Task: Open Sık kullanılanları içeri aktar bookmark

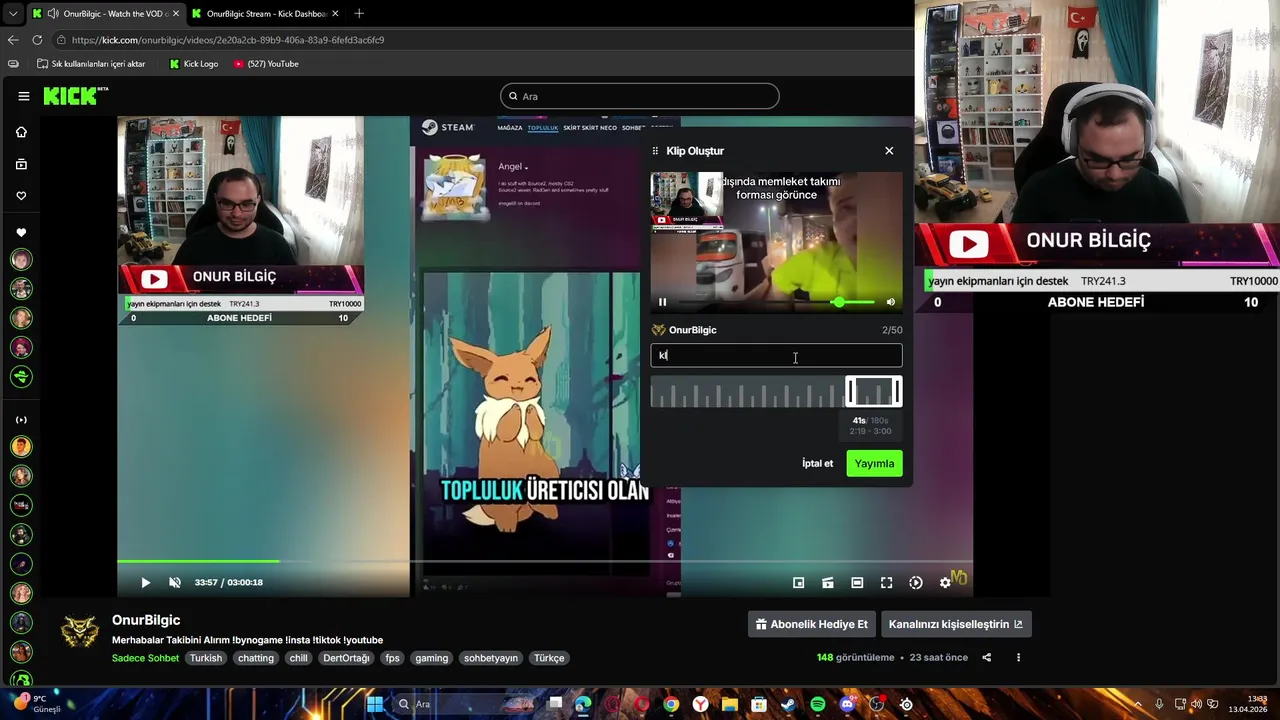Action: coord(91,64)
